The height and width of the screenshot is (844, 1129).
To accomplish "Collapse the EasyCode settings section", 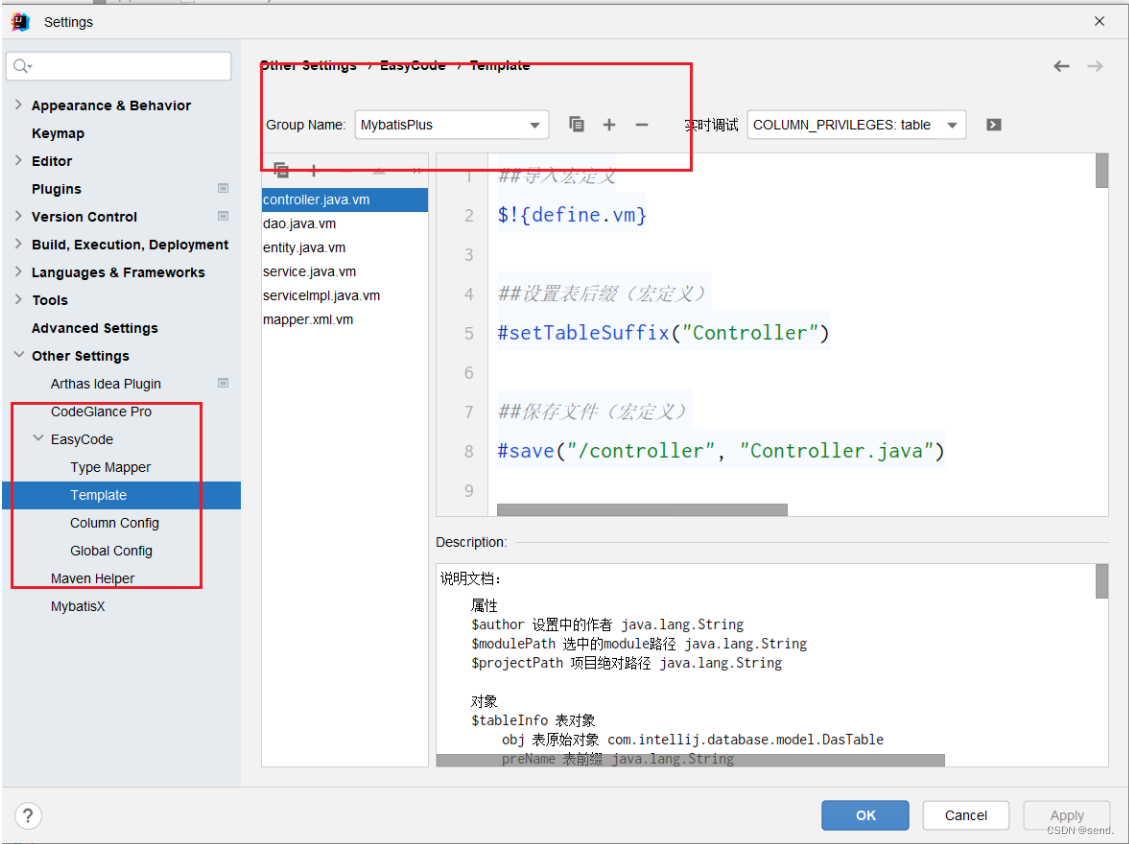I will [38, 439].
